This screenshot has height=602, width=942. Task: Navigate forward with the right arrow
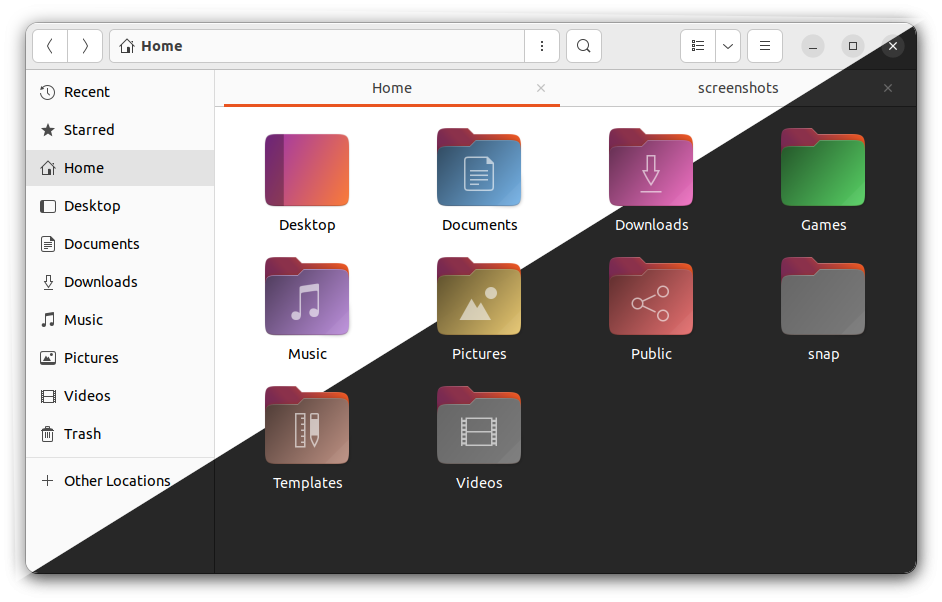click(x=85, y=46)
